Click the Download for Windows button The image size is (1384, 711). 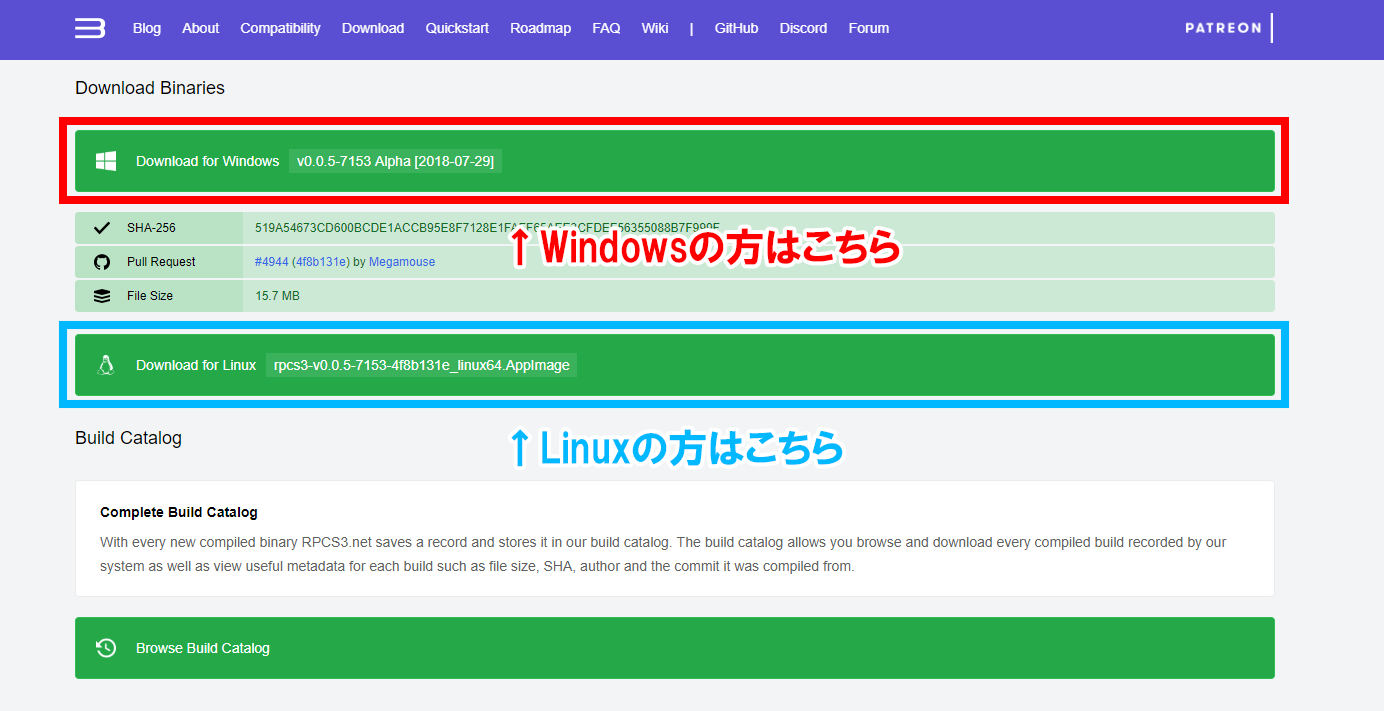[x=675, y=161]
